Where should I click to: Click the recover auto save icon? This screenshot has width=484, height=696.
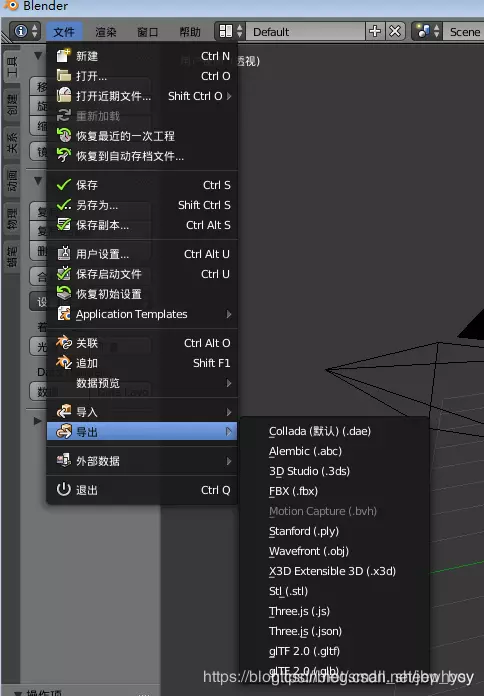point(63,156)
